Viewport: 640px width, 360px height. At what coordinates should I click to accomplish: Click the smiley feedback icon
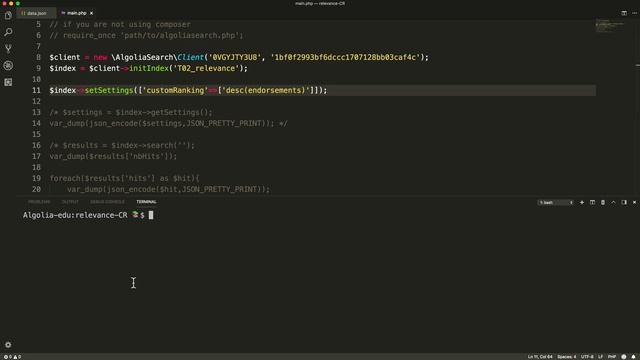tap(624, 357)
